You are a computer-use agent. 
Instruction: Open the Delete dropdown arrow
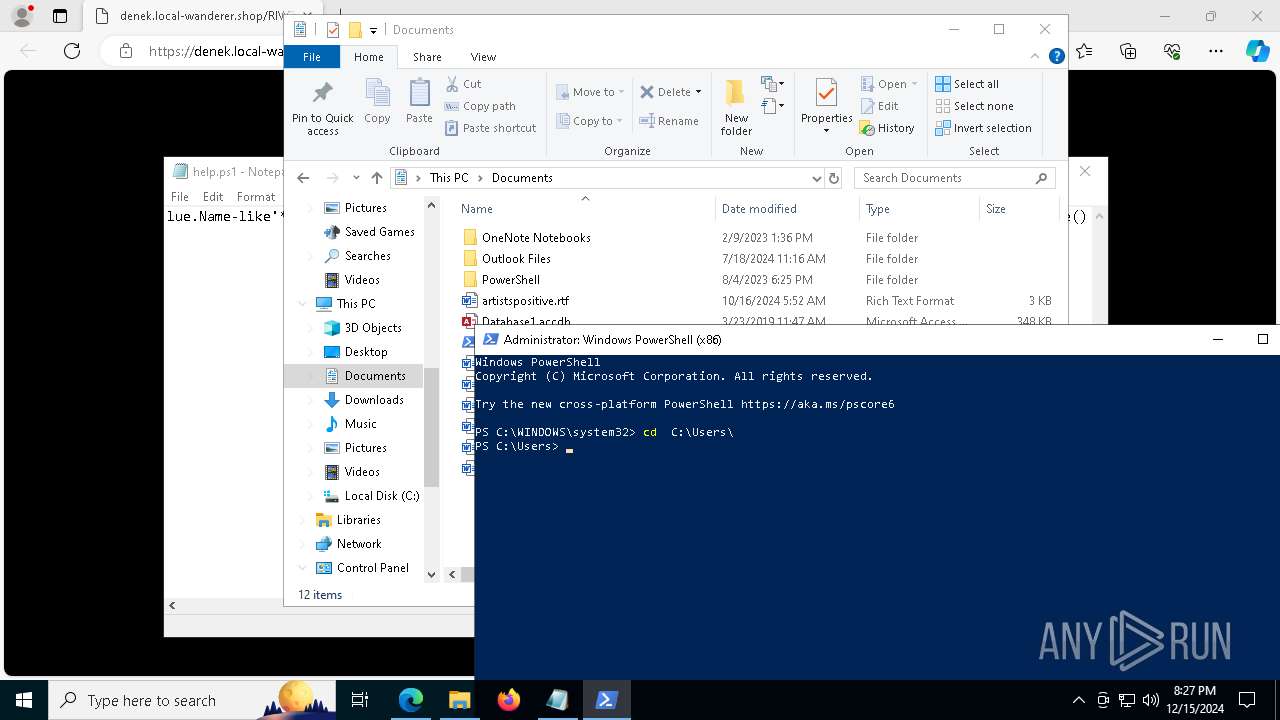tap(698, 92)
